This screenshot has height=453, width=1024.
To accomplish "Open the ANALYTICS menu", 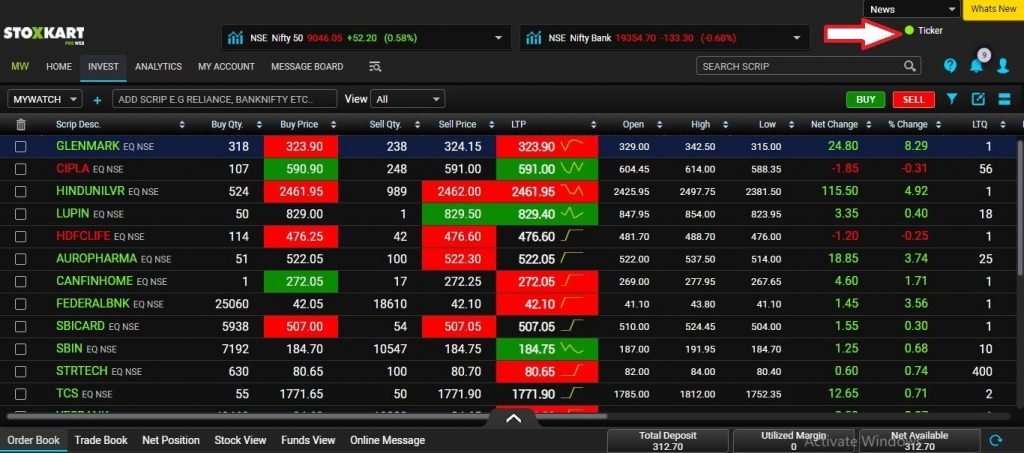I will [158, 67].
